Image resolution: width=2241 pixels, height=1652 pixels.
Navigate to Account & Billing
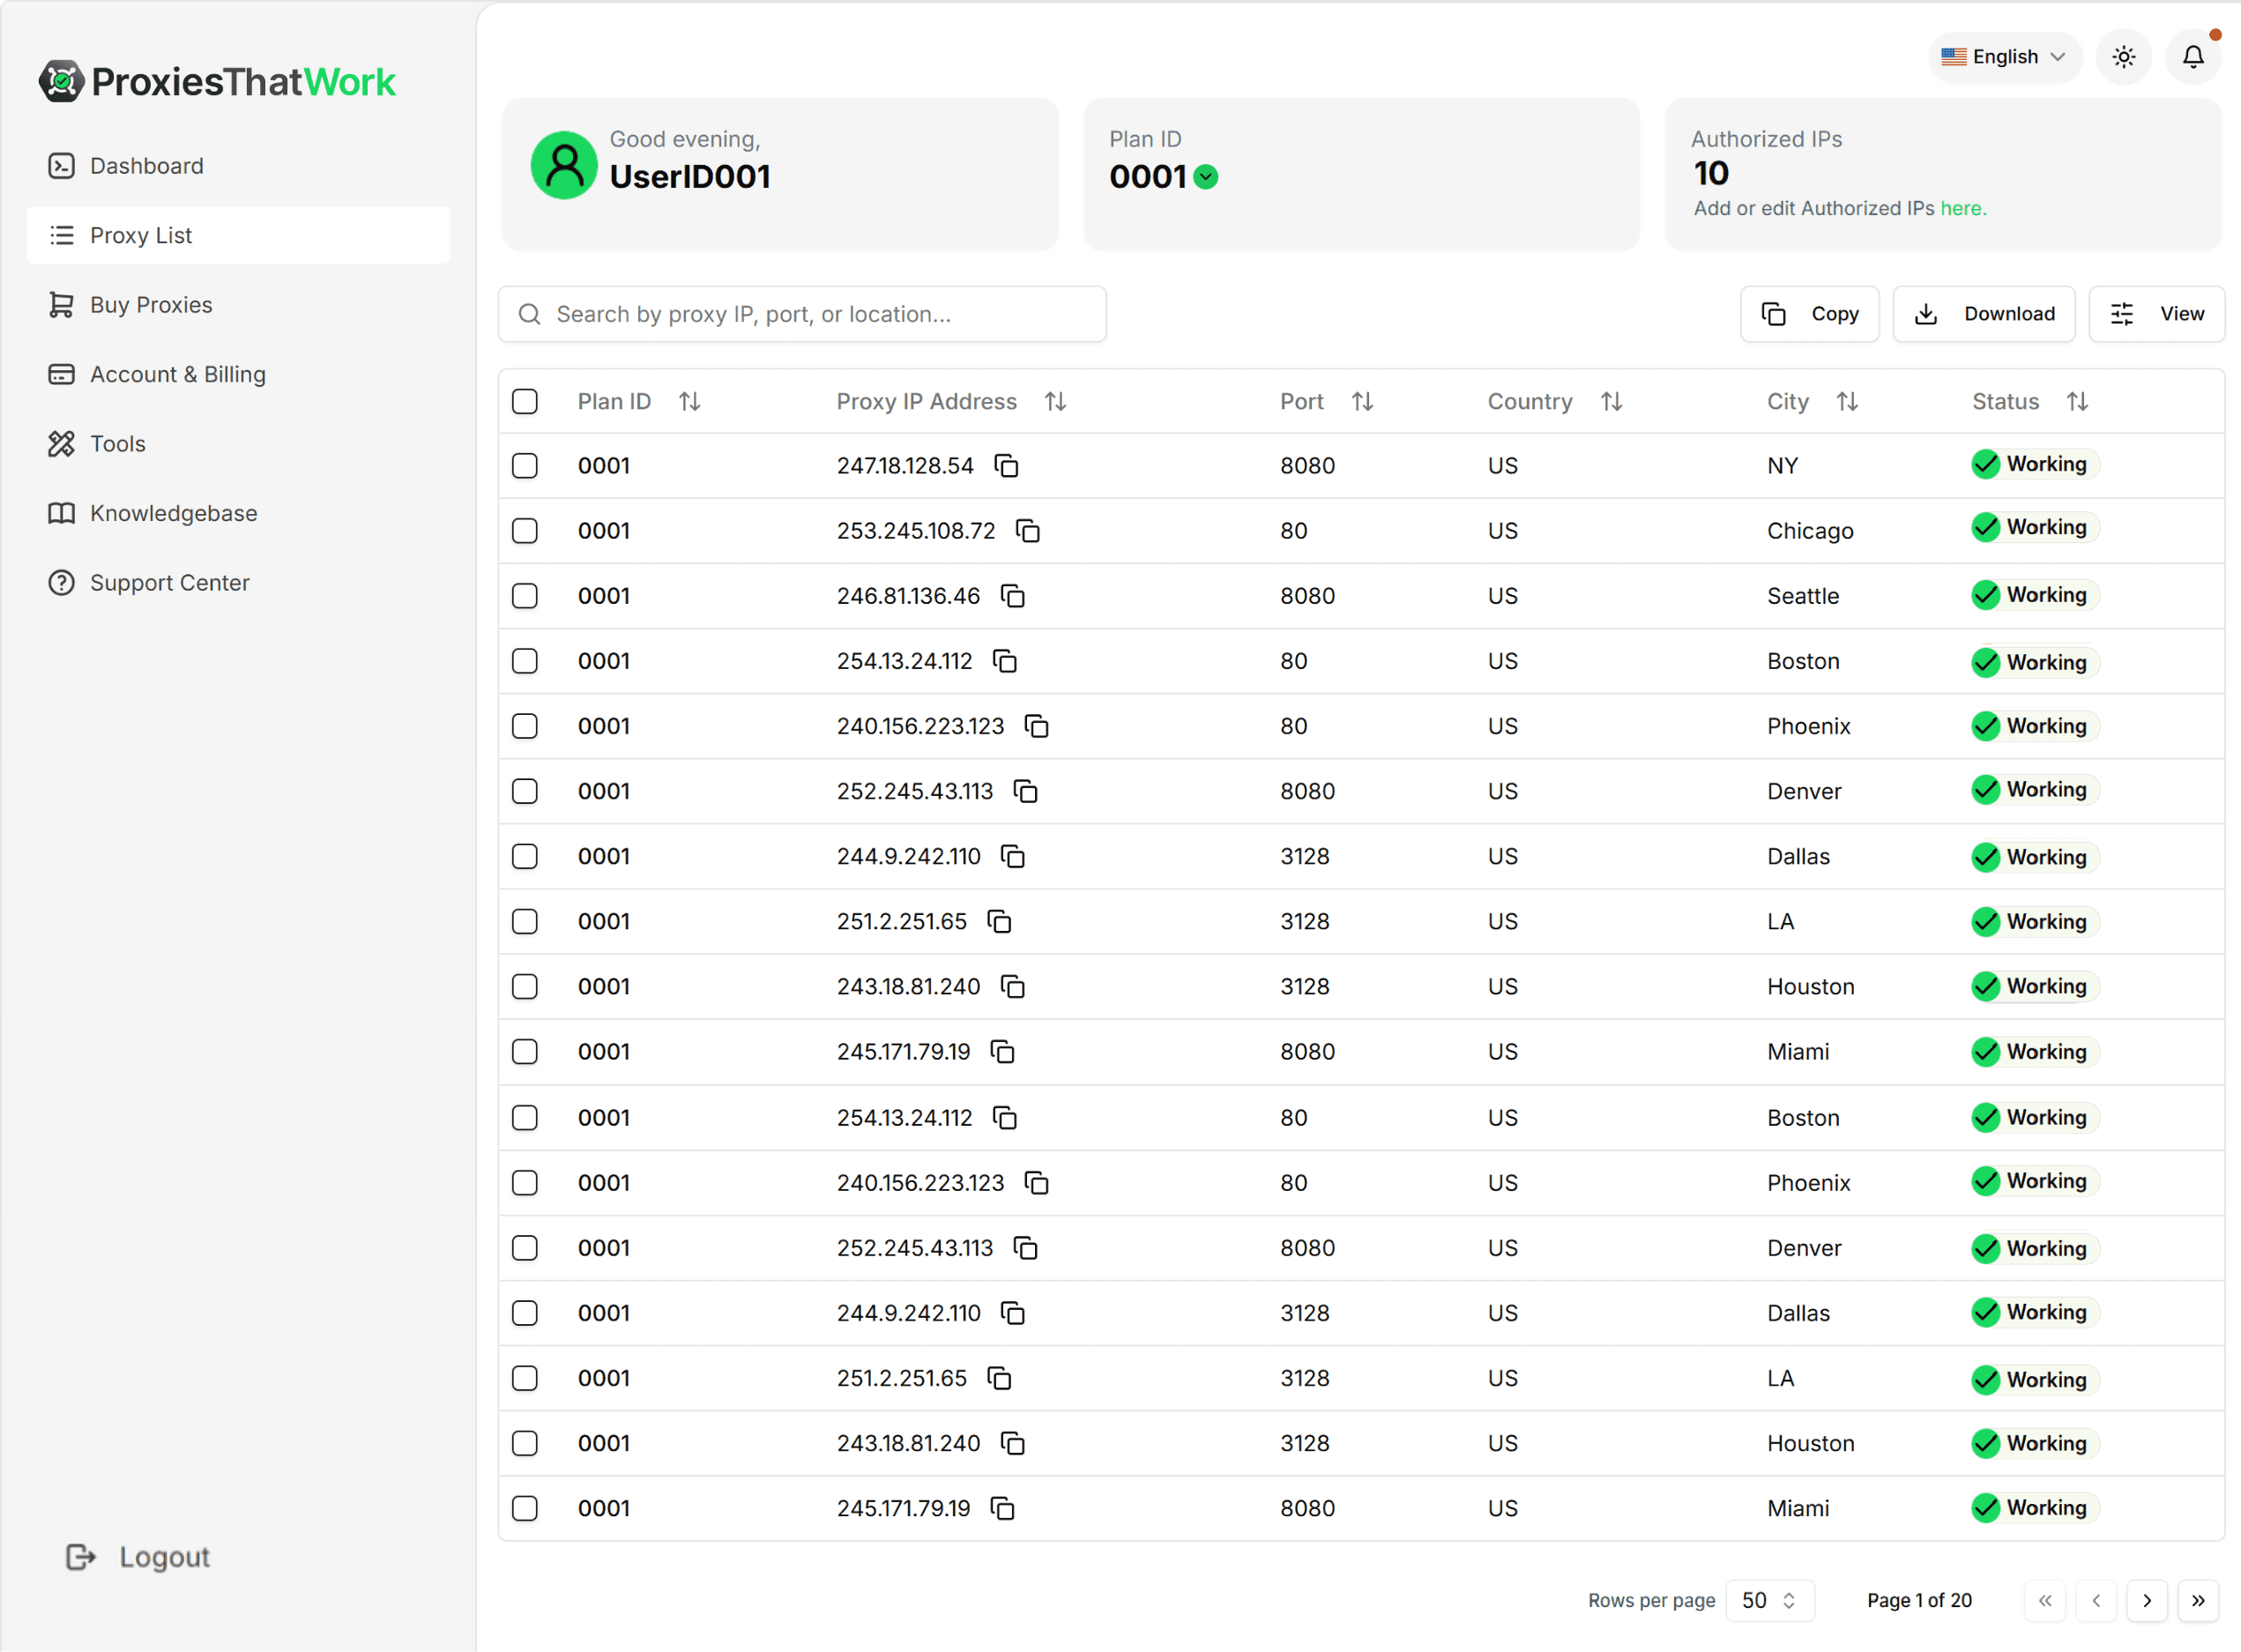coord(177,374)
